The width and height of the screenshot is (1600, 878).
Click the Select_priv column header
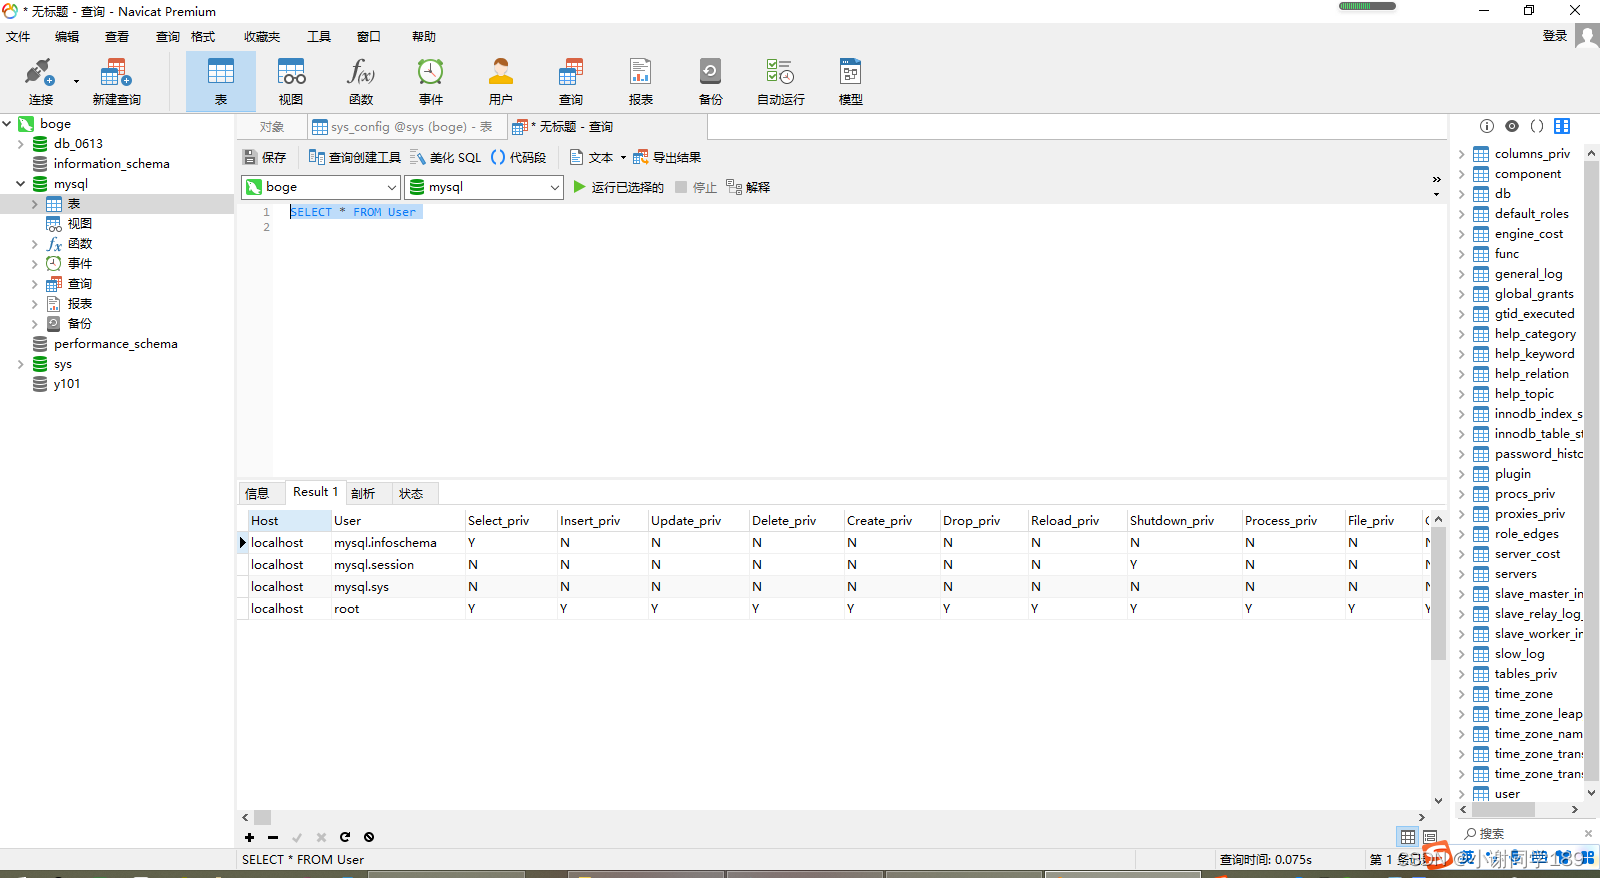[510, 520]
